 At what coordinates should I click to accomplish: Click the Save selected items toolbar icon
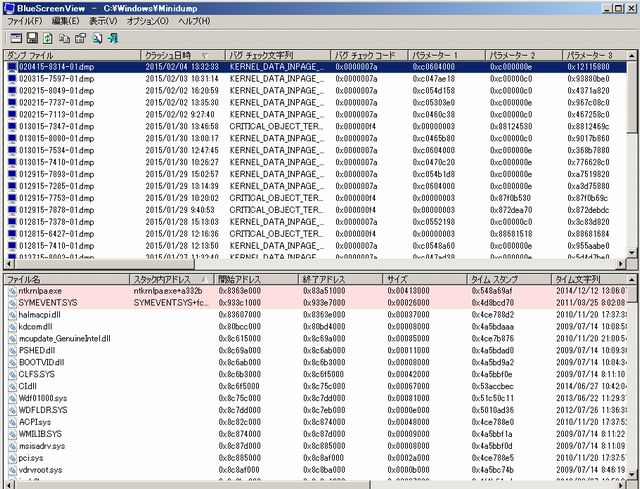[32, 38]
